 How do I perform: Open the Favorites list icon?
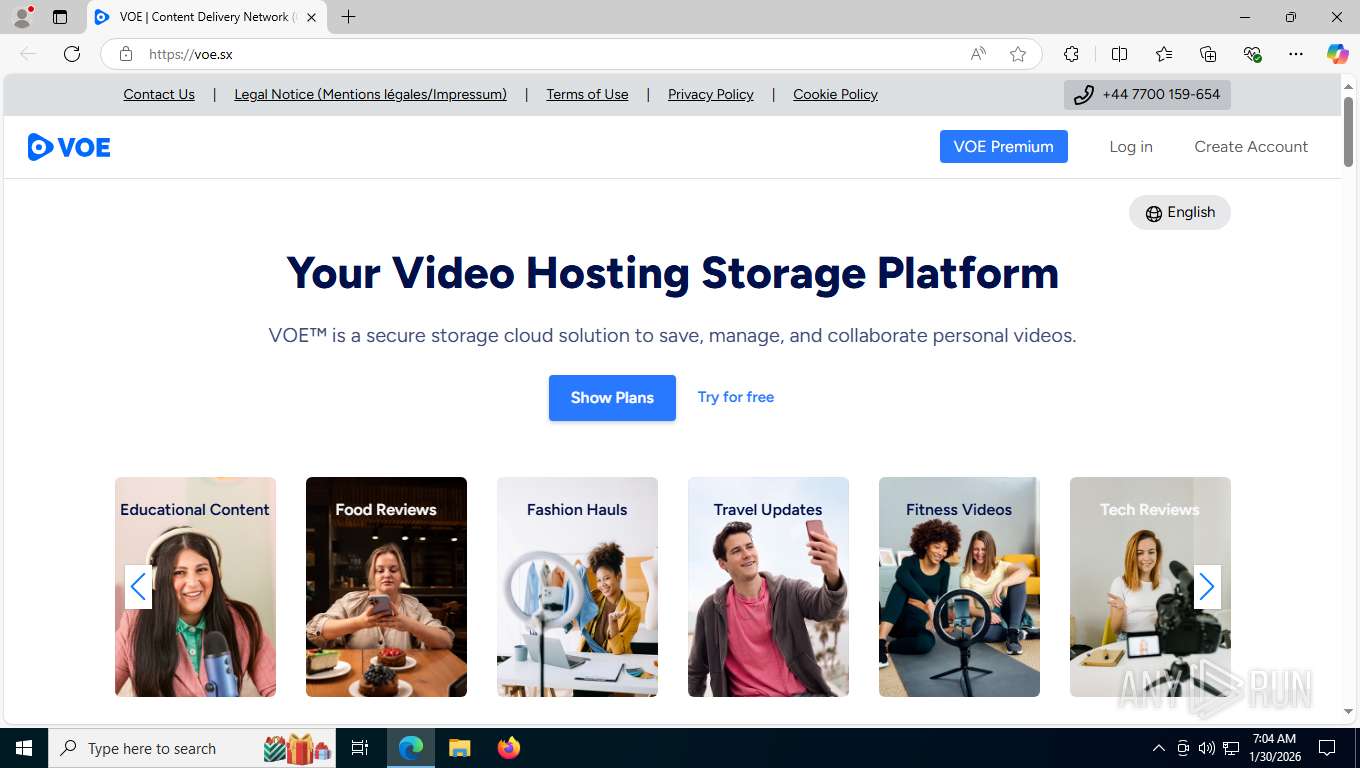(x=1164, y=54)
